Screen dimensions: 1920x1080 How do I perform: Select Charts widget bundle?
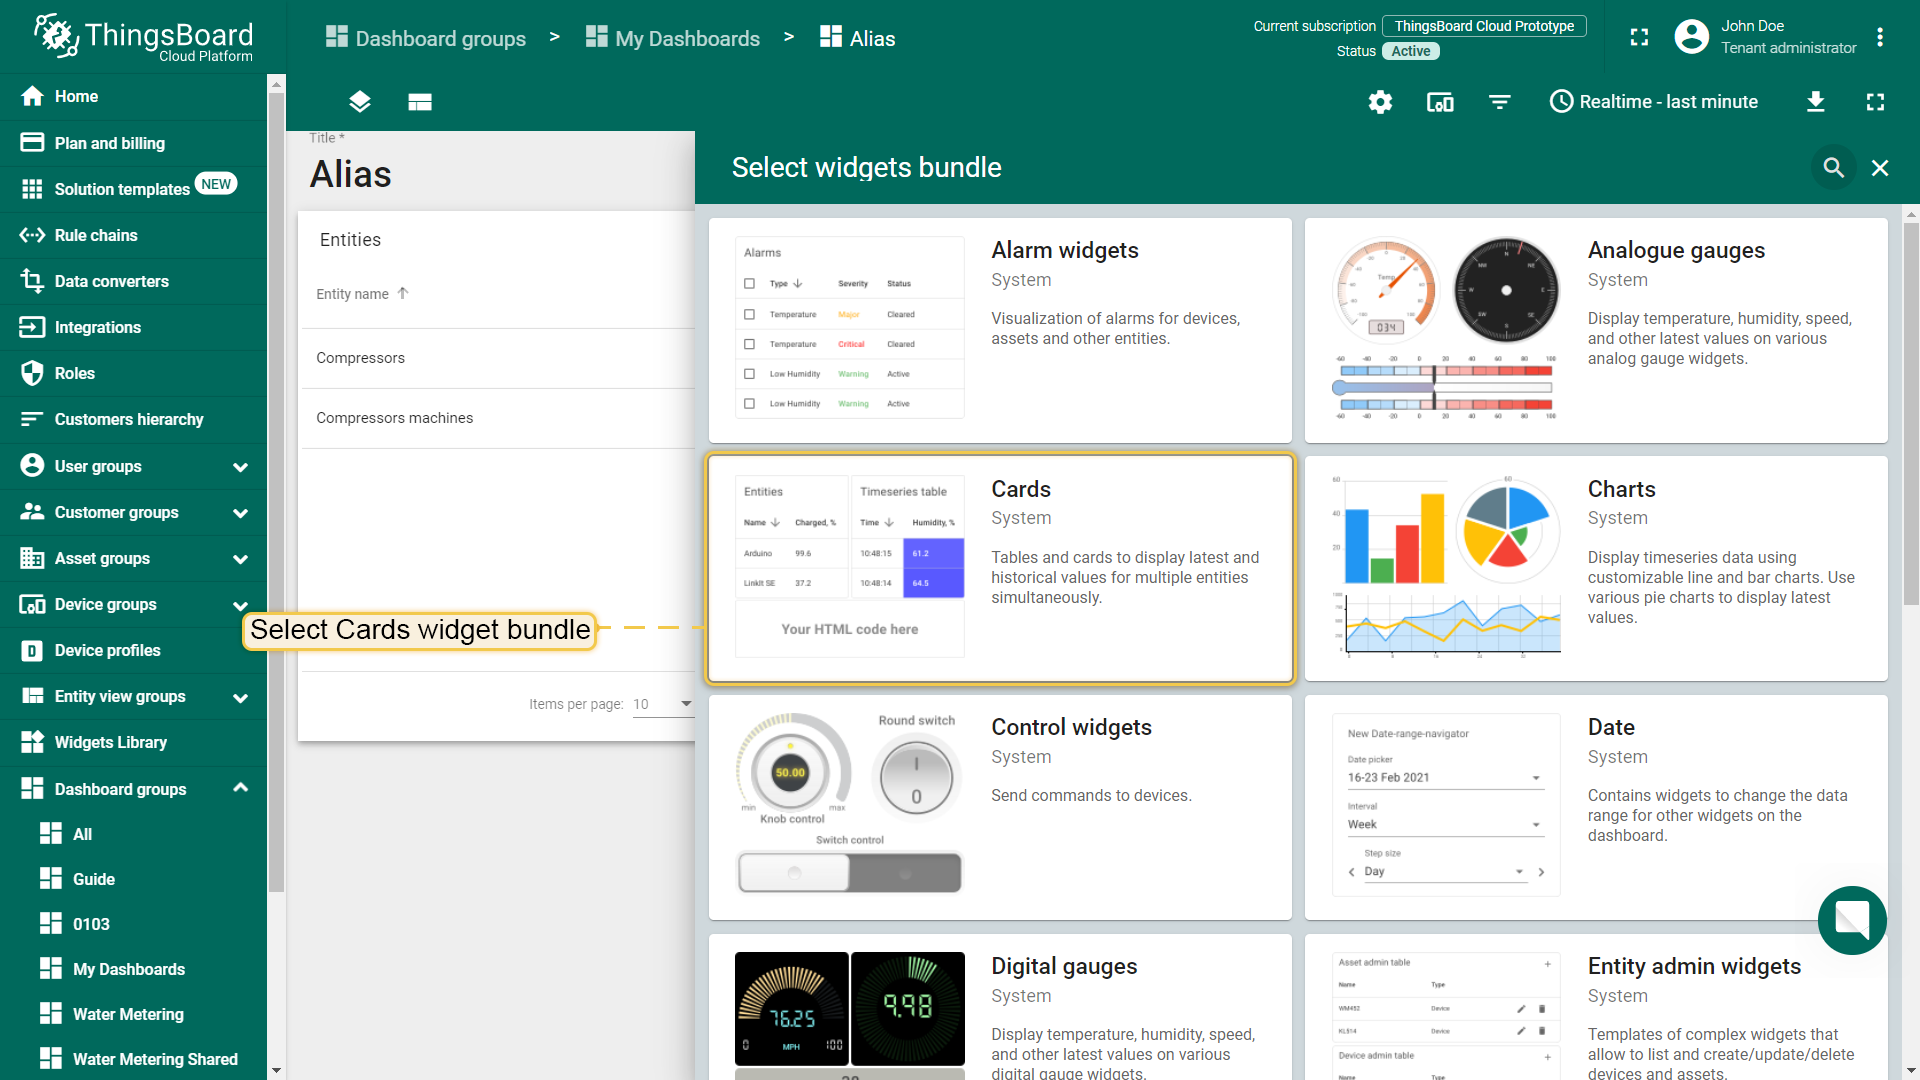click(1596, 569)
